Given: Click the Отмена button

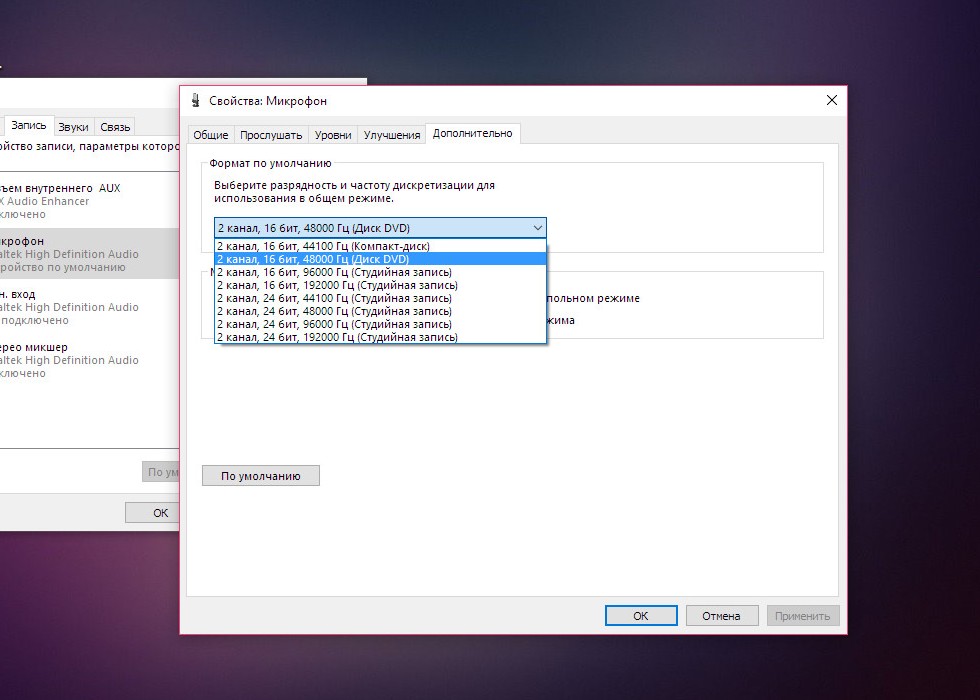Looking at the screenshot, I should point(720,616).
